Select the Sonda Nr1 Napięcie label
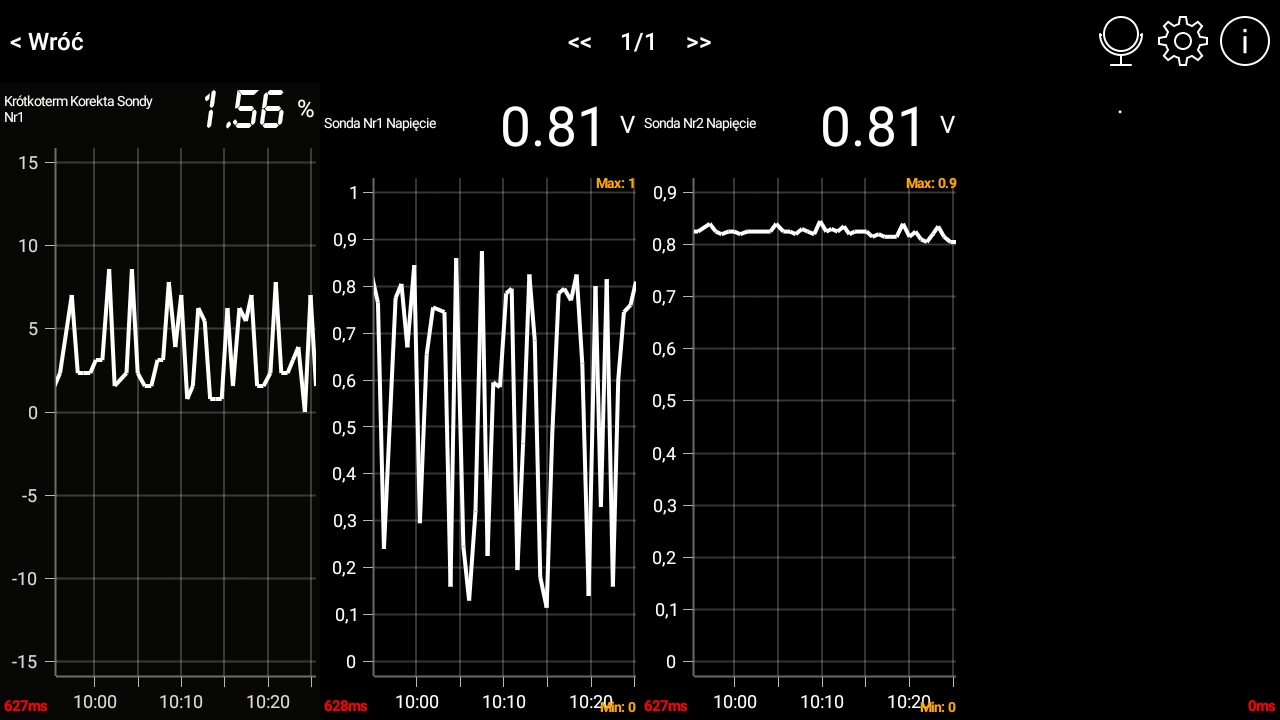The height and width of the screenshot is (720, 1280). (x=380, y=124)
